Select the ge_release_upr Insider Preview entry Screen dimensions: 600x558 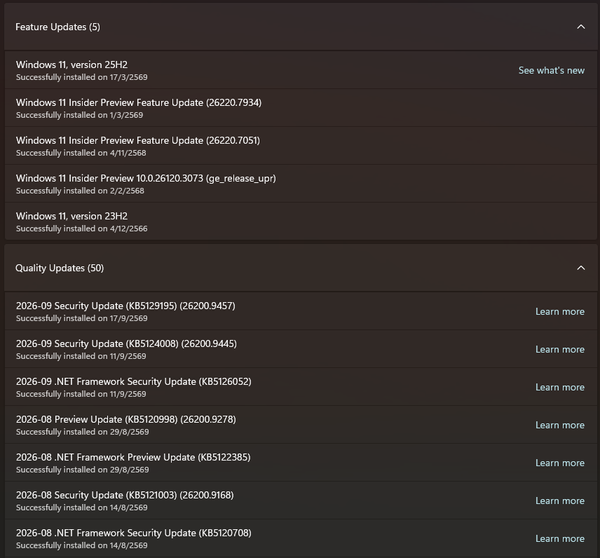(301, 184)
